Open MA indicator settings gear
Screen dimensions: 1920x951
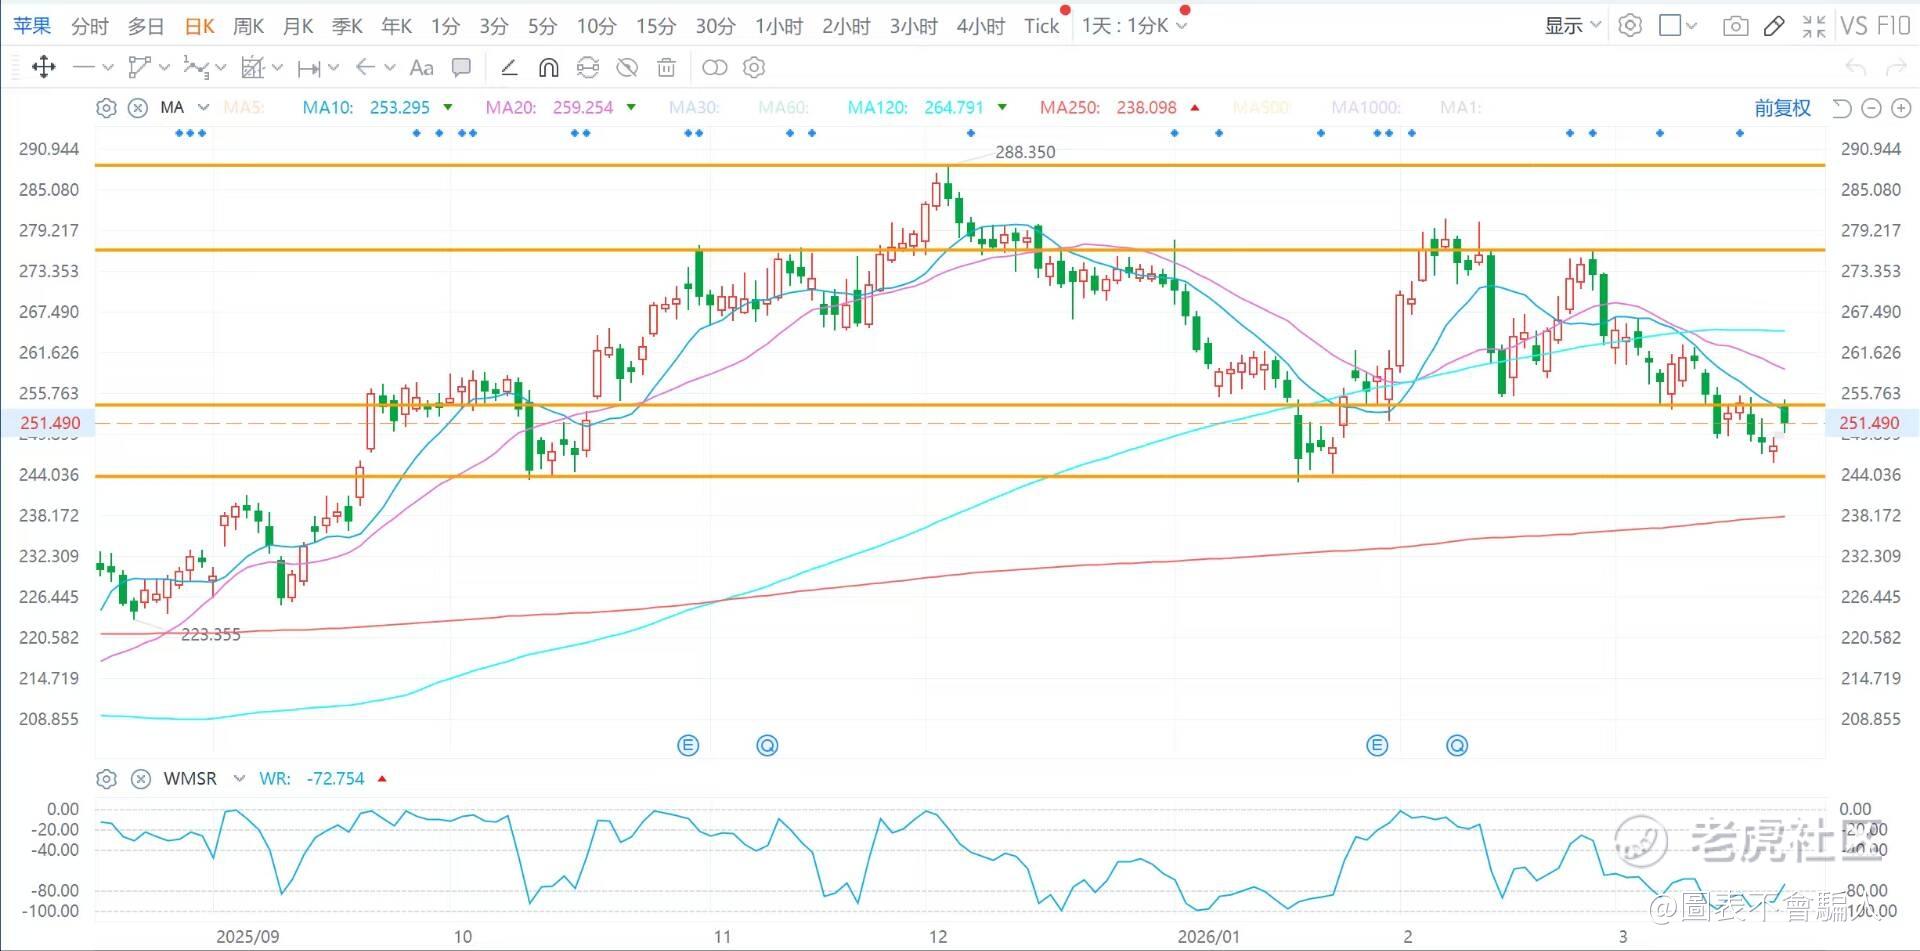[106, 108]
